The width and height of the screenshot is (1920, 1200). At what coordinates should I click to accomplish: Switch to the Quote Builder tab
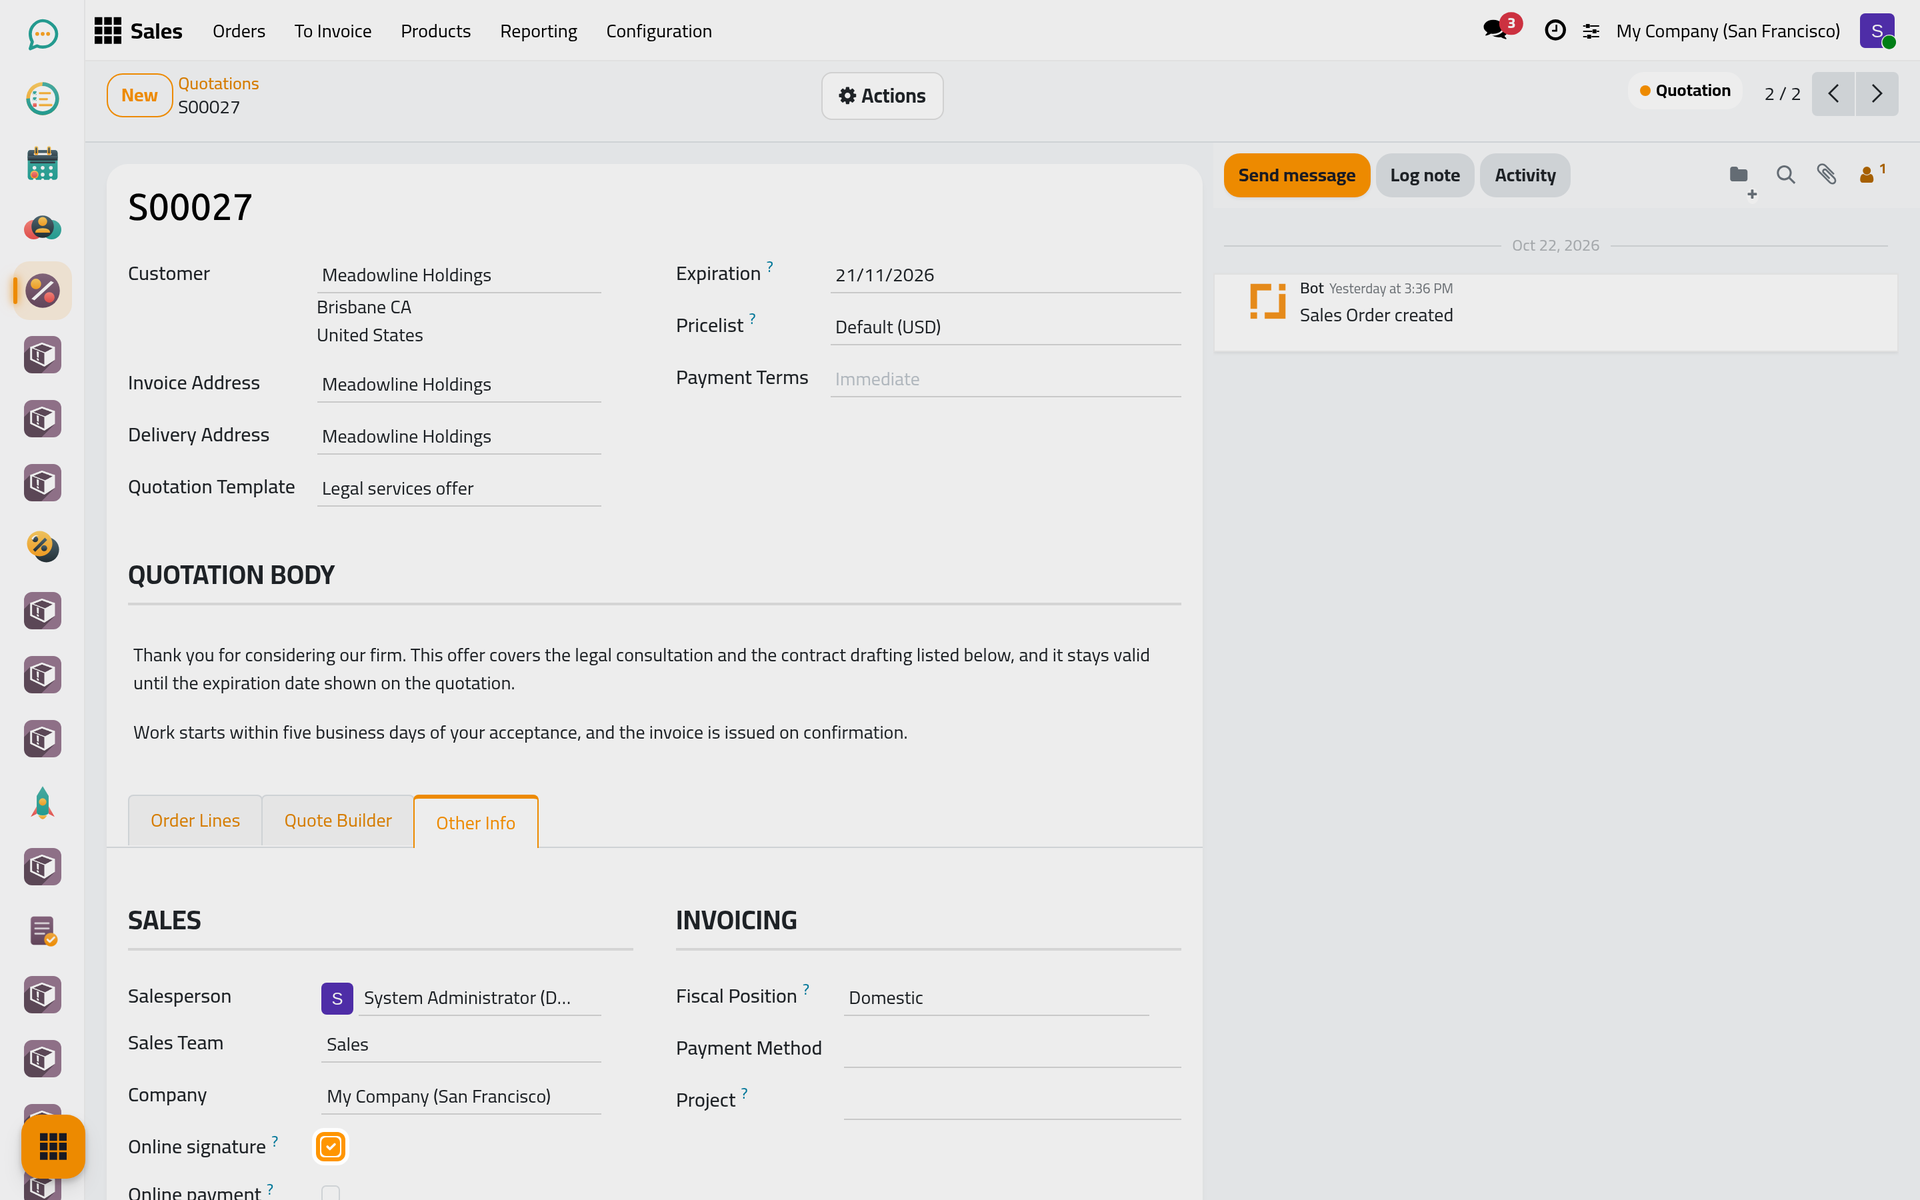tap(338, 821)
